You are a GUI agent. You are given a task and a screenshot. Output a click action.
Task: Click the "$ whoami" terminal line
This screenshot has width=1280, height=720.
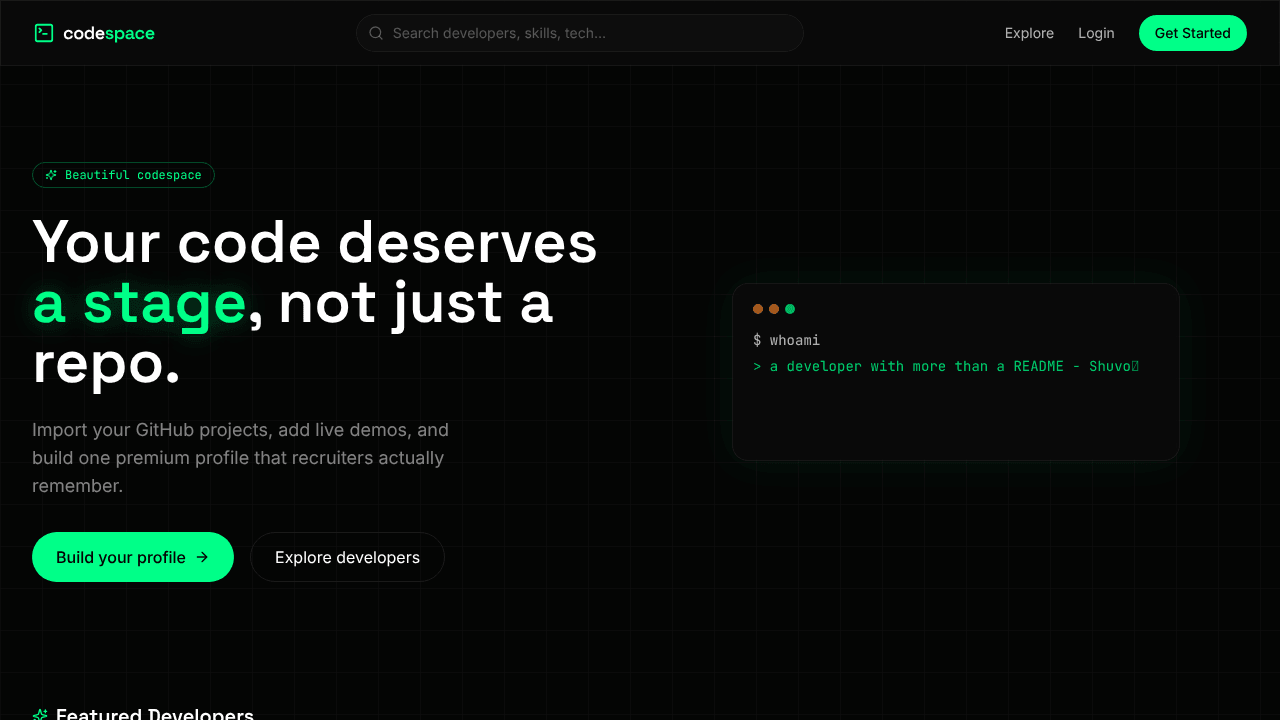pyautogui.click(x=787, y=340)
